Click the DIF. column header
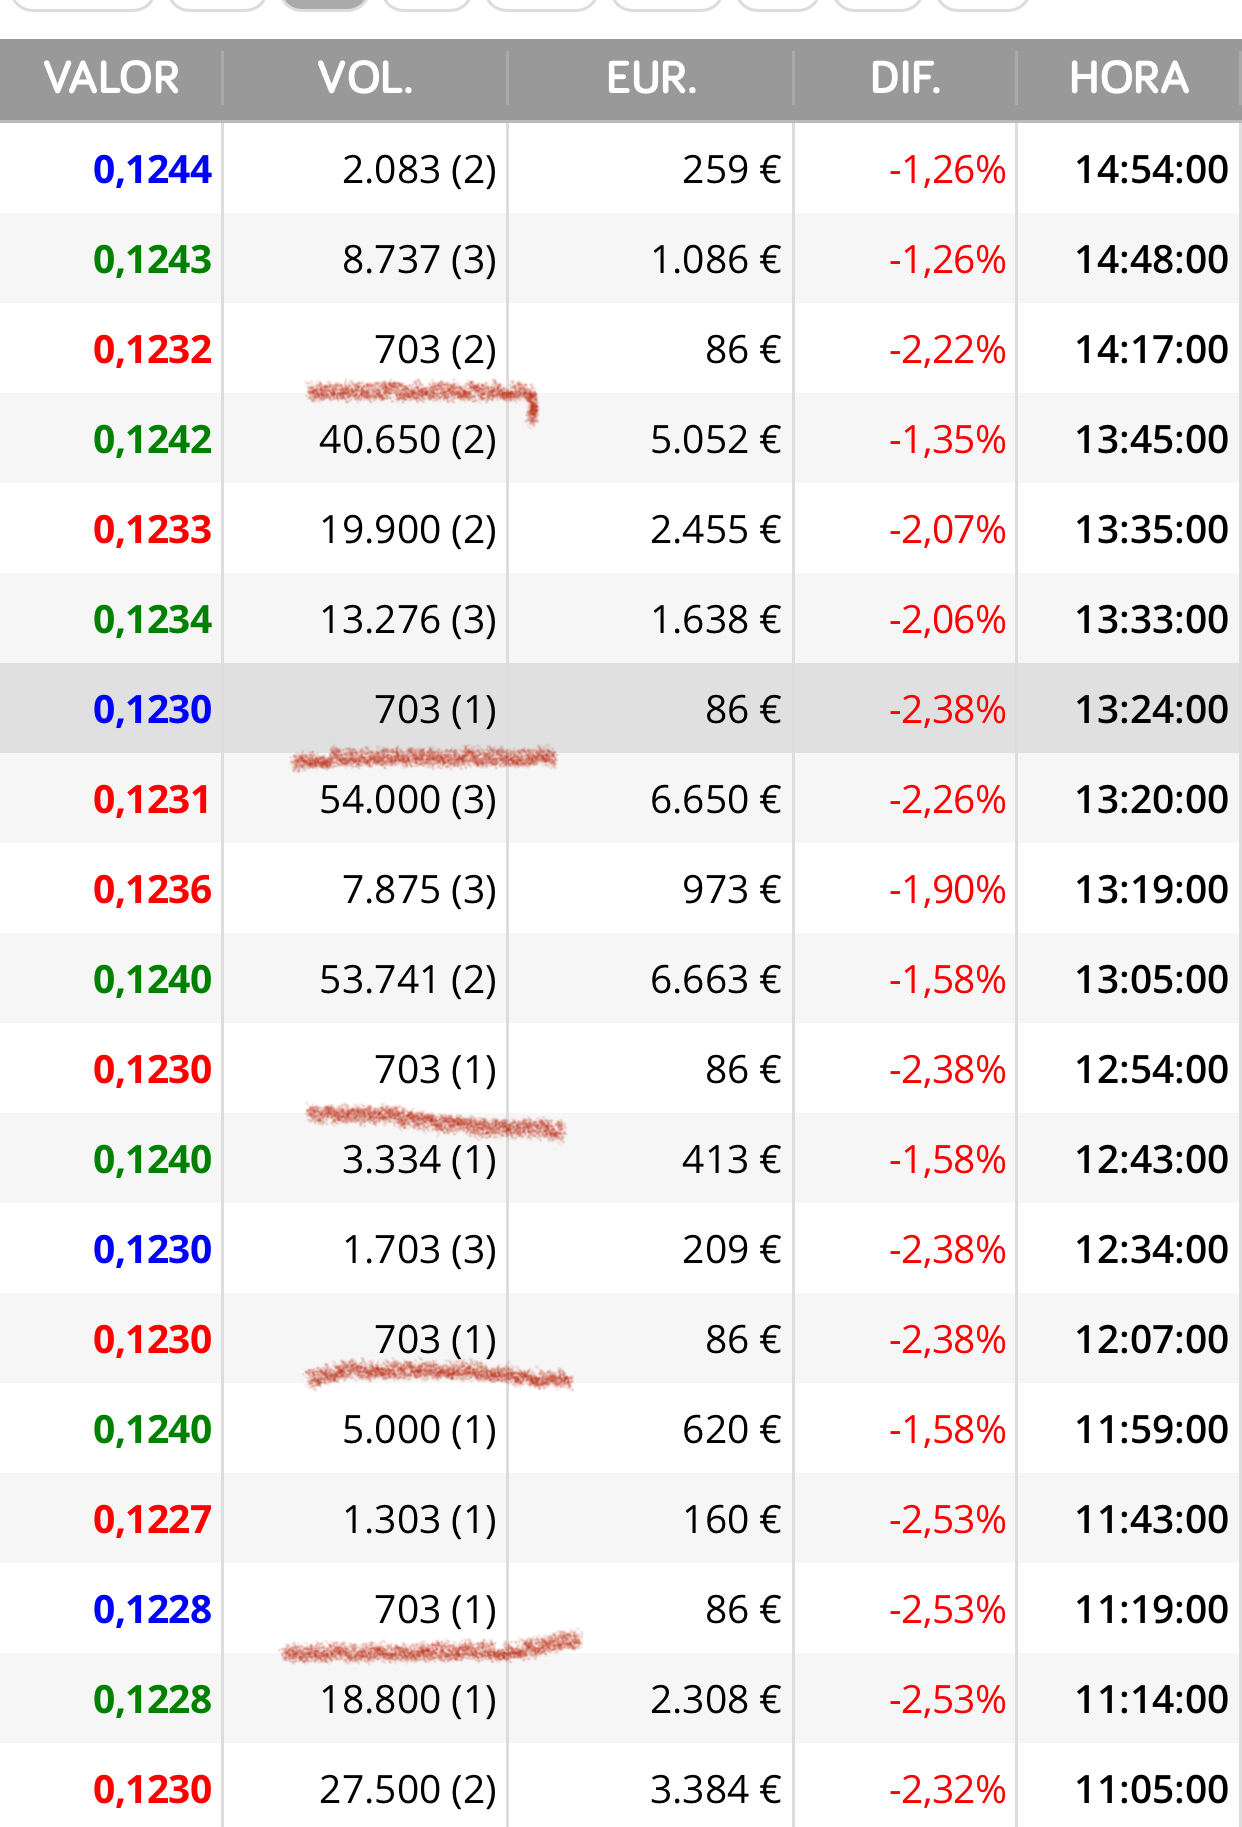The image size is (1242, 1827). (x=905, y=78)
